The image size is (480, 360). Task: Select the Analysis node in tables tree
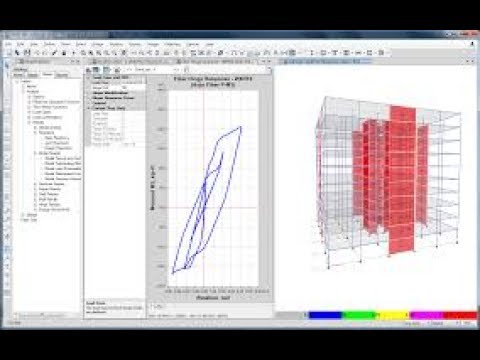(x=32, y=91)
